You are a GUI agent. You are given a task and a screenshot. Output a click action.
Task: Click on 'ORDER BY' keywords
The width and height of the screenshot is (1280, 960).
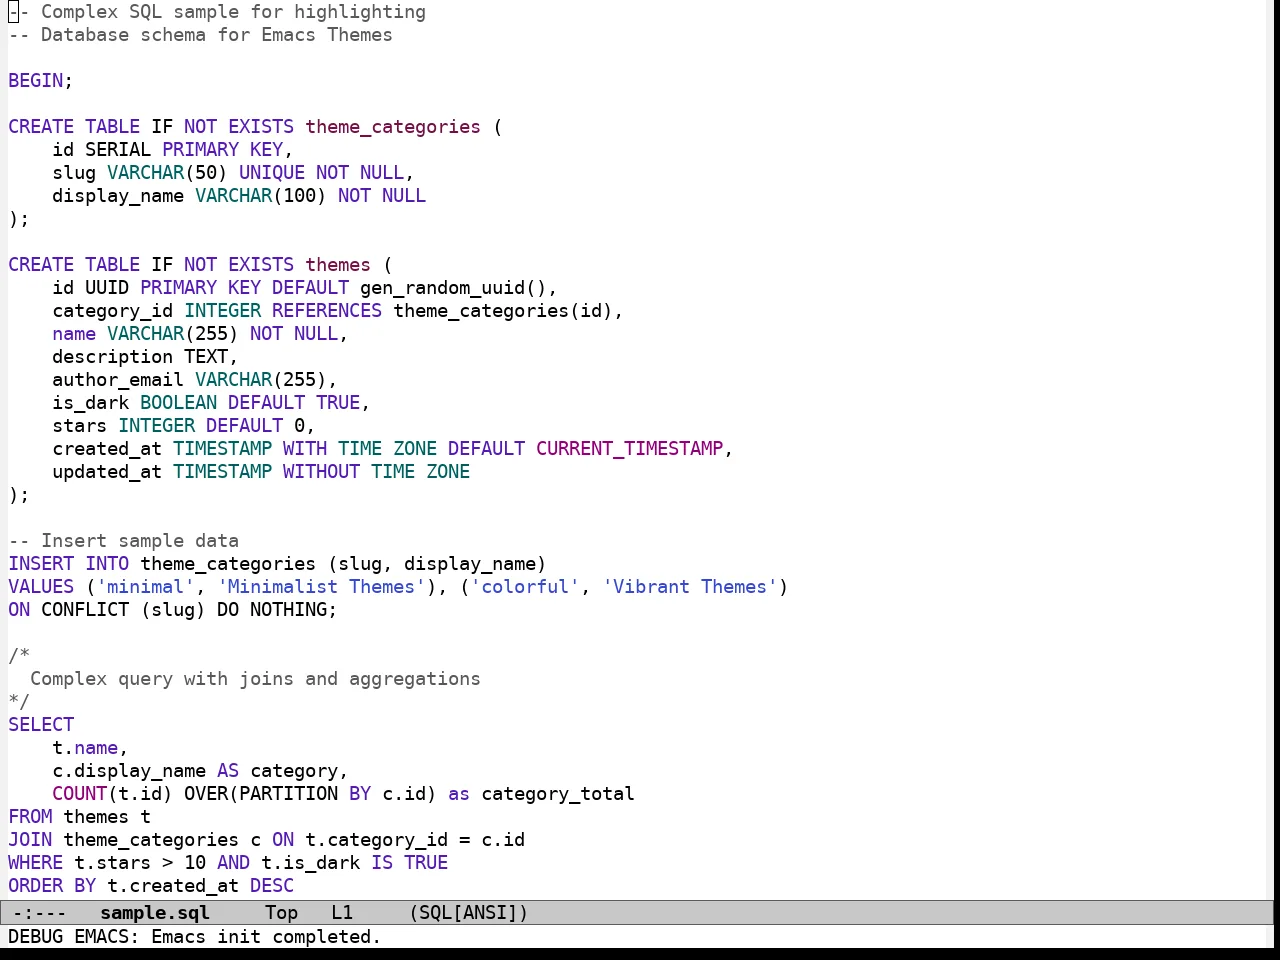(x=52, y=886)
